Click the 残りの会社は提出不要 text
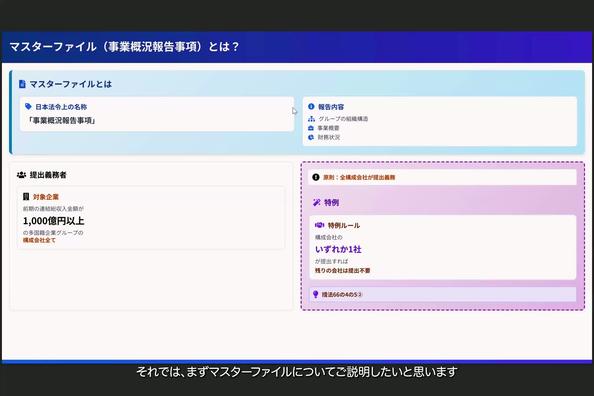The width and height of the screenshot is (594, 396). (x=342, y=271)
